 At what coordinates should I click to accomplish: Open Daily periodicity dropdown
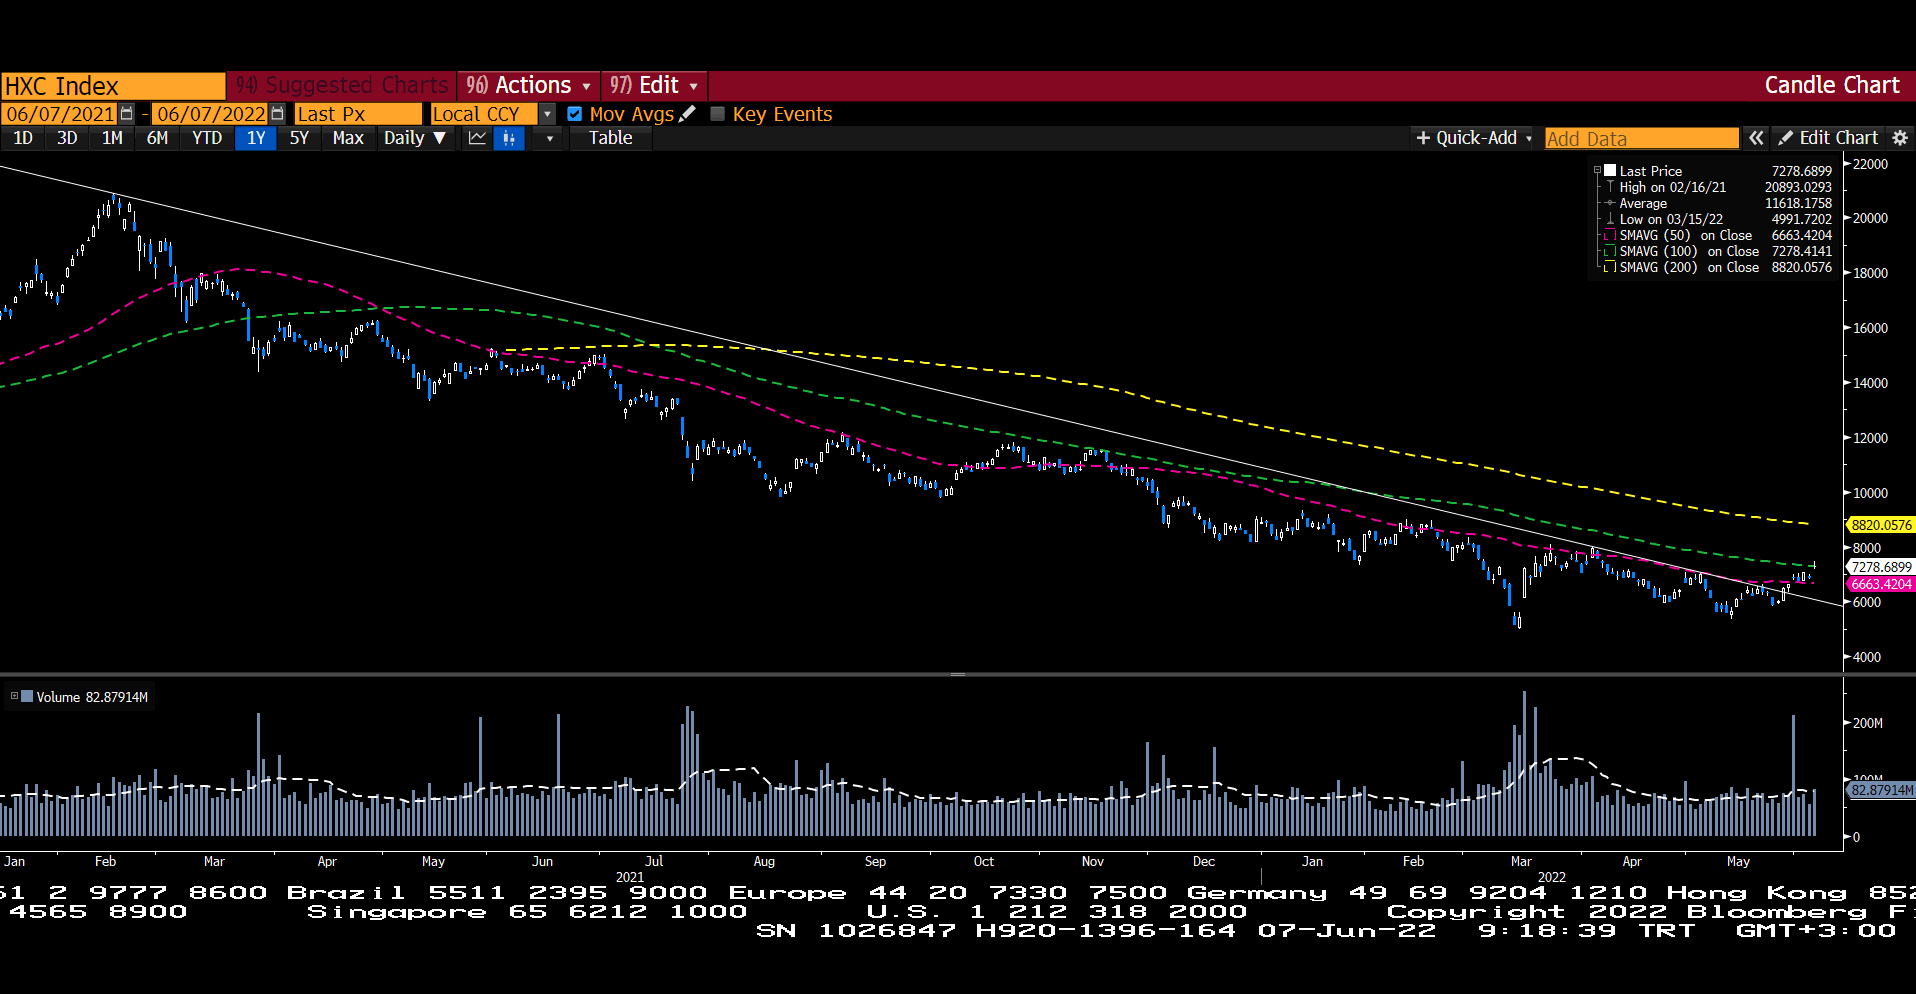point(414,138)
